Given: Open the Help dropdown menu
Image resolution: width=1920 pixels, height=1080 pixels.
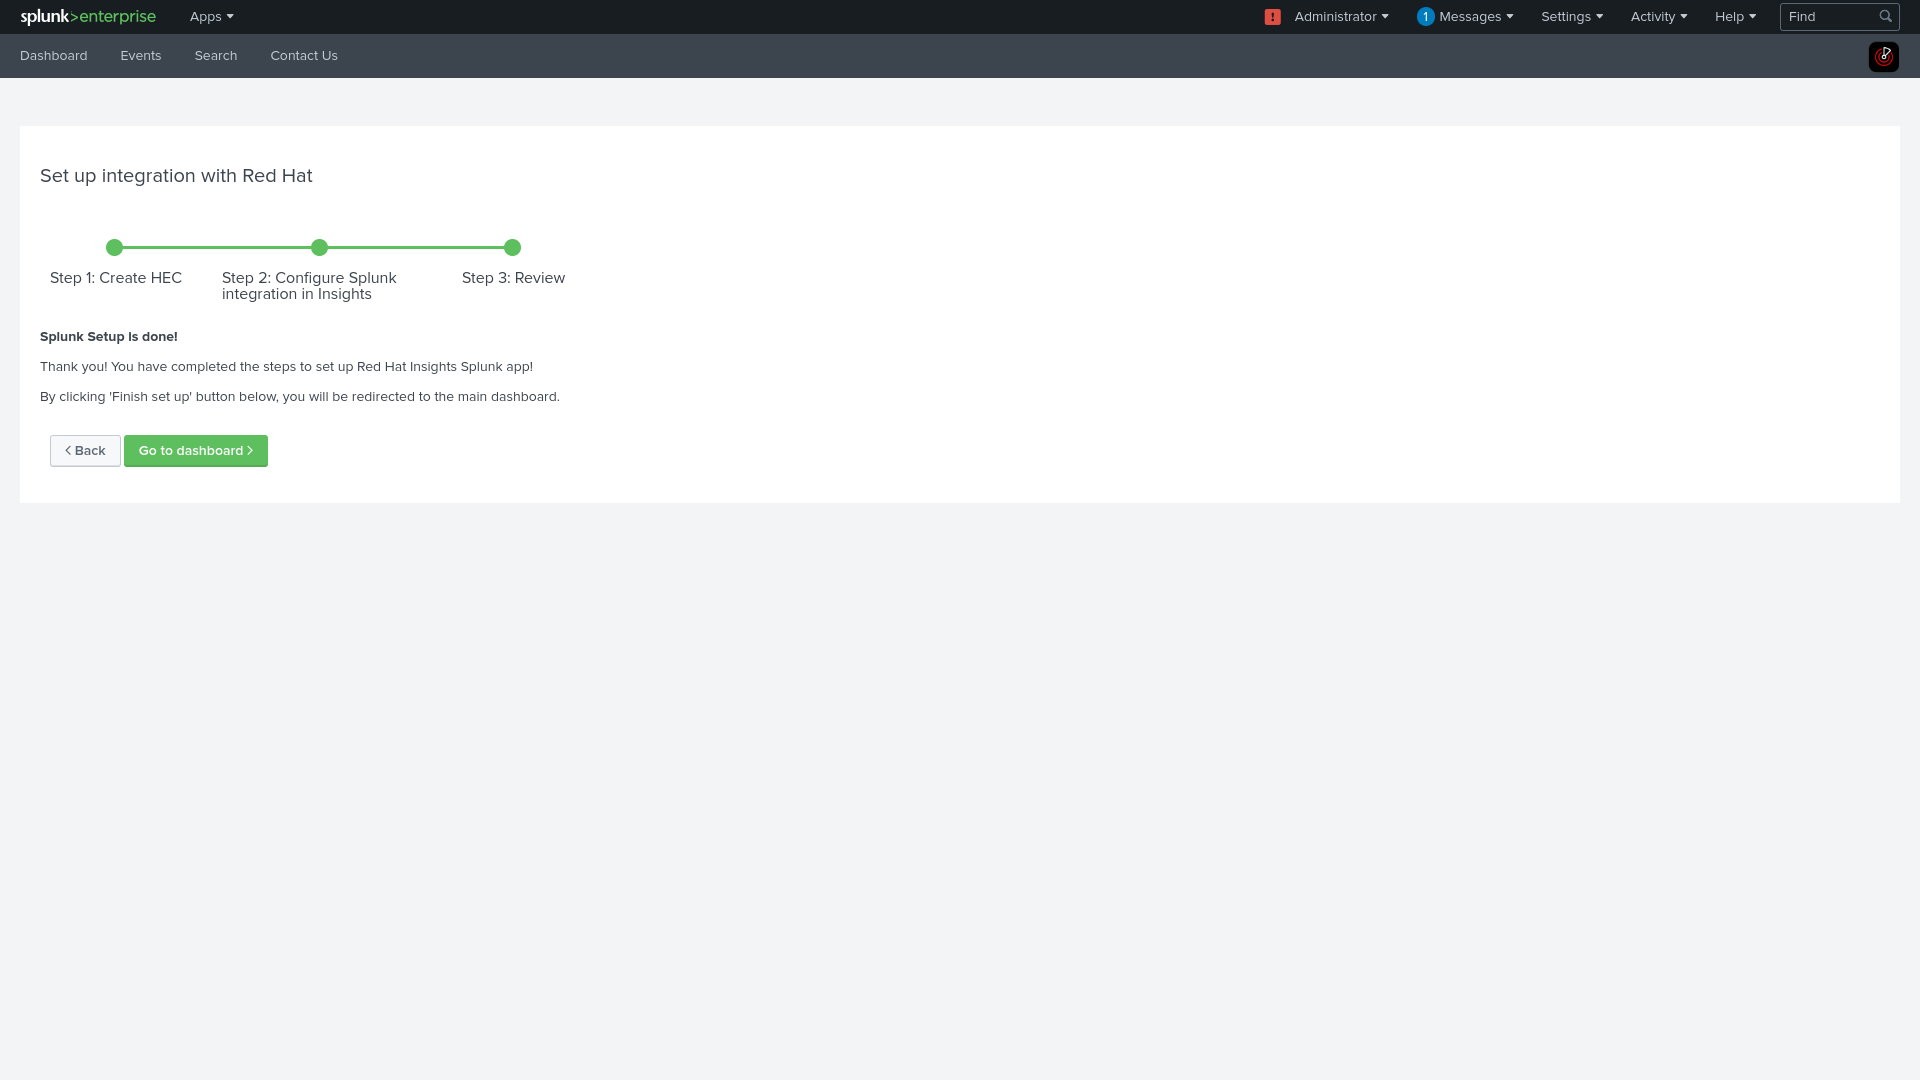Looking at the screenshot, I should (1735, 17).
